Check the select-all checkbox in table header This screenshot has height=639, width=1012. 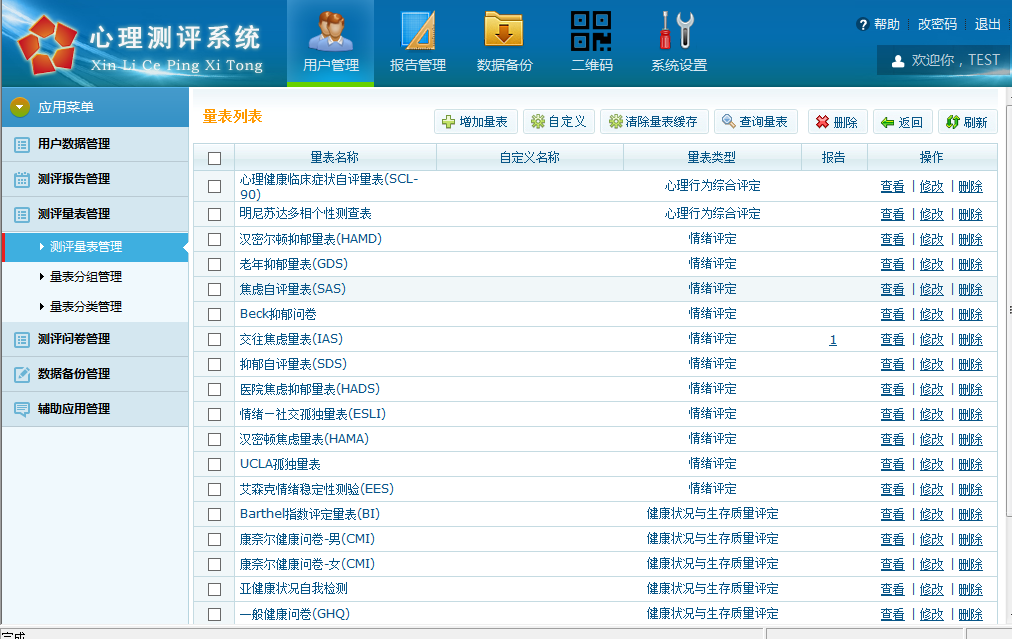214,158
